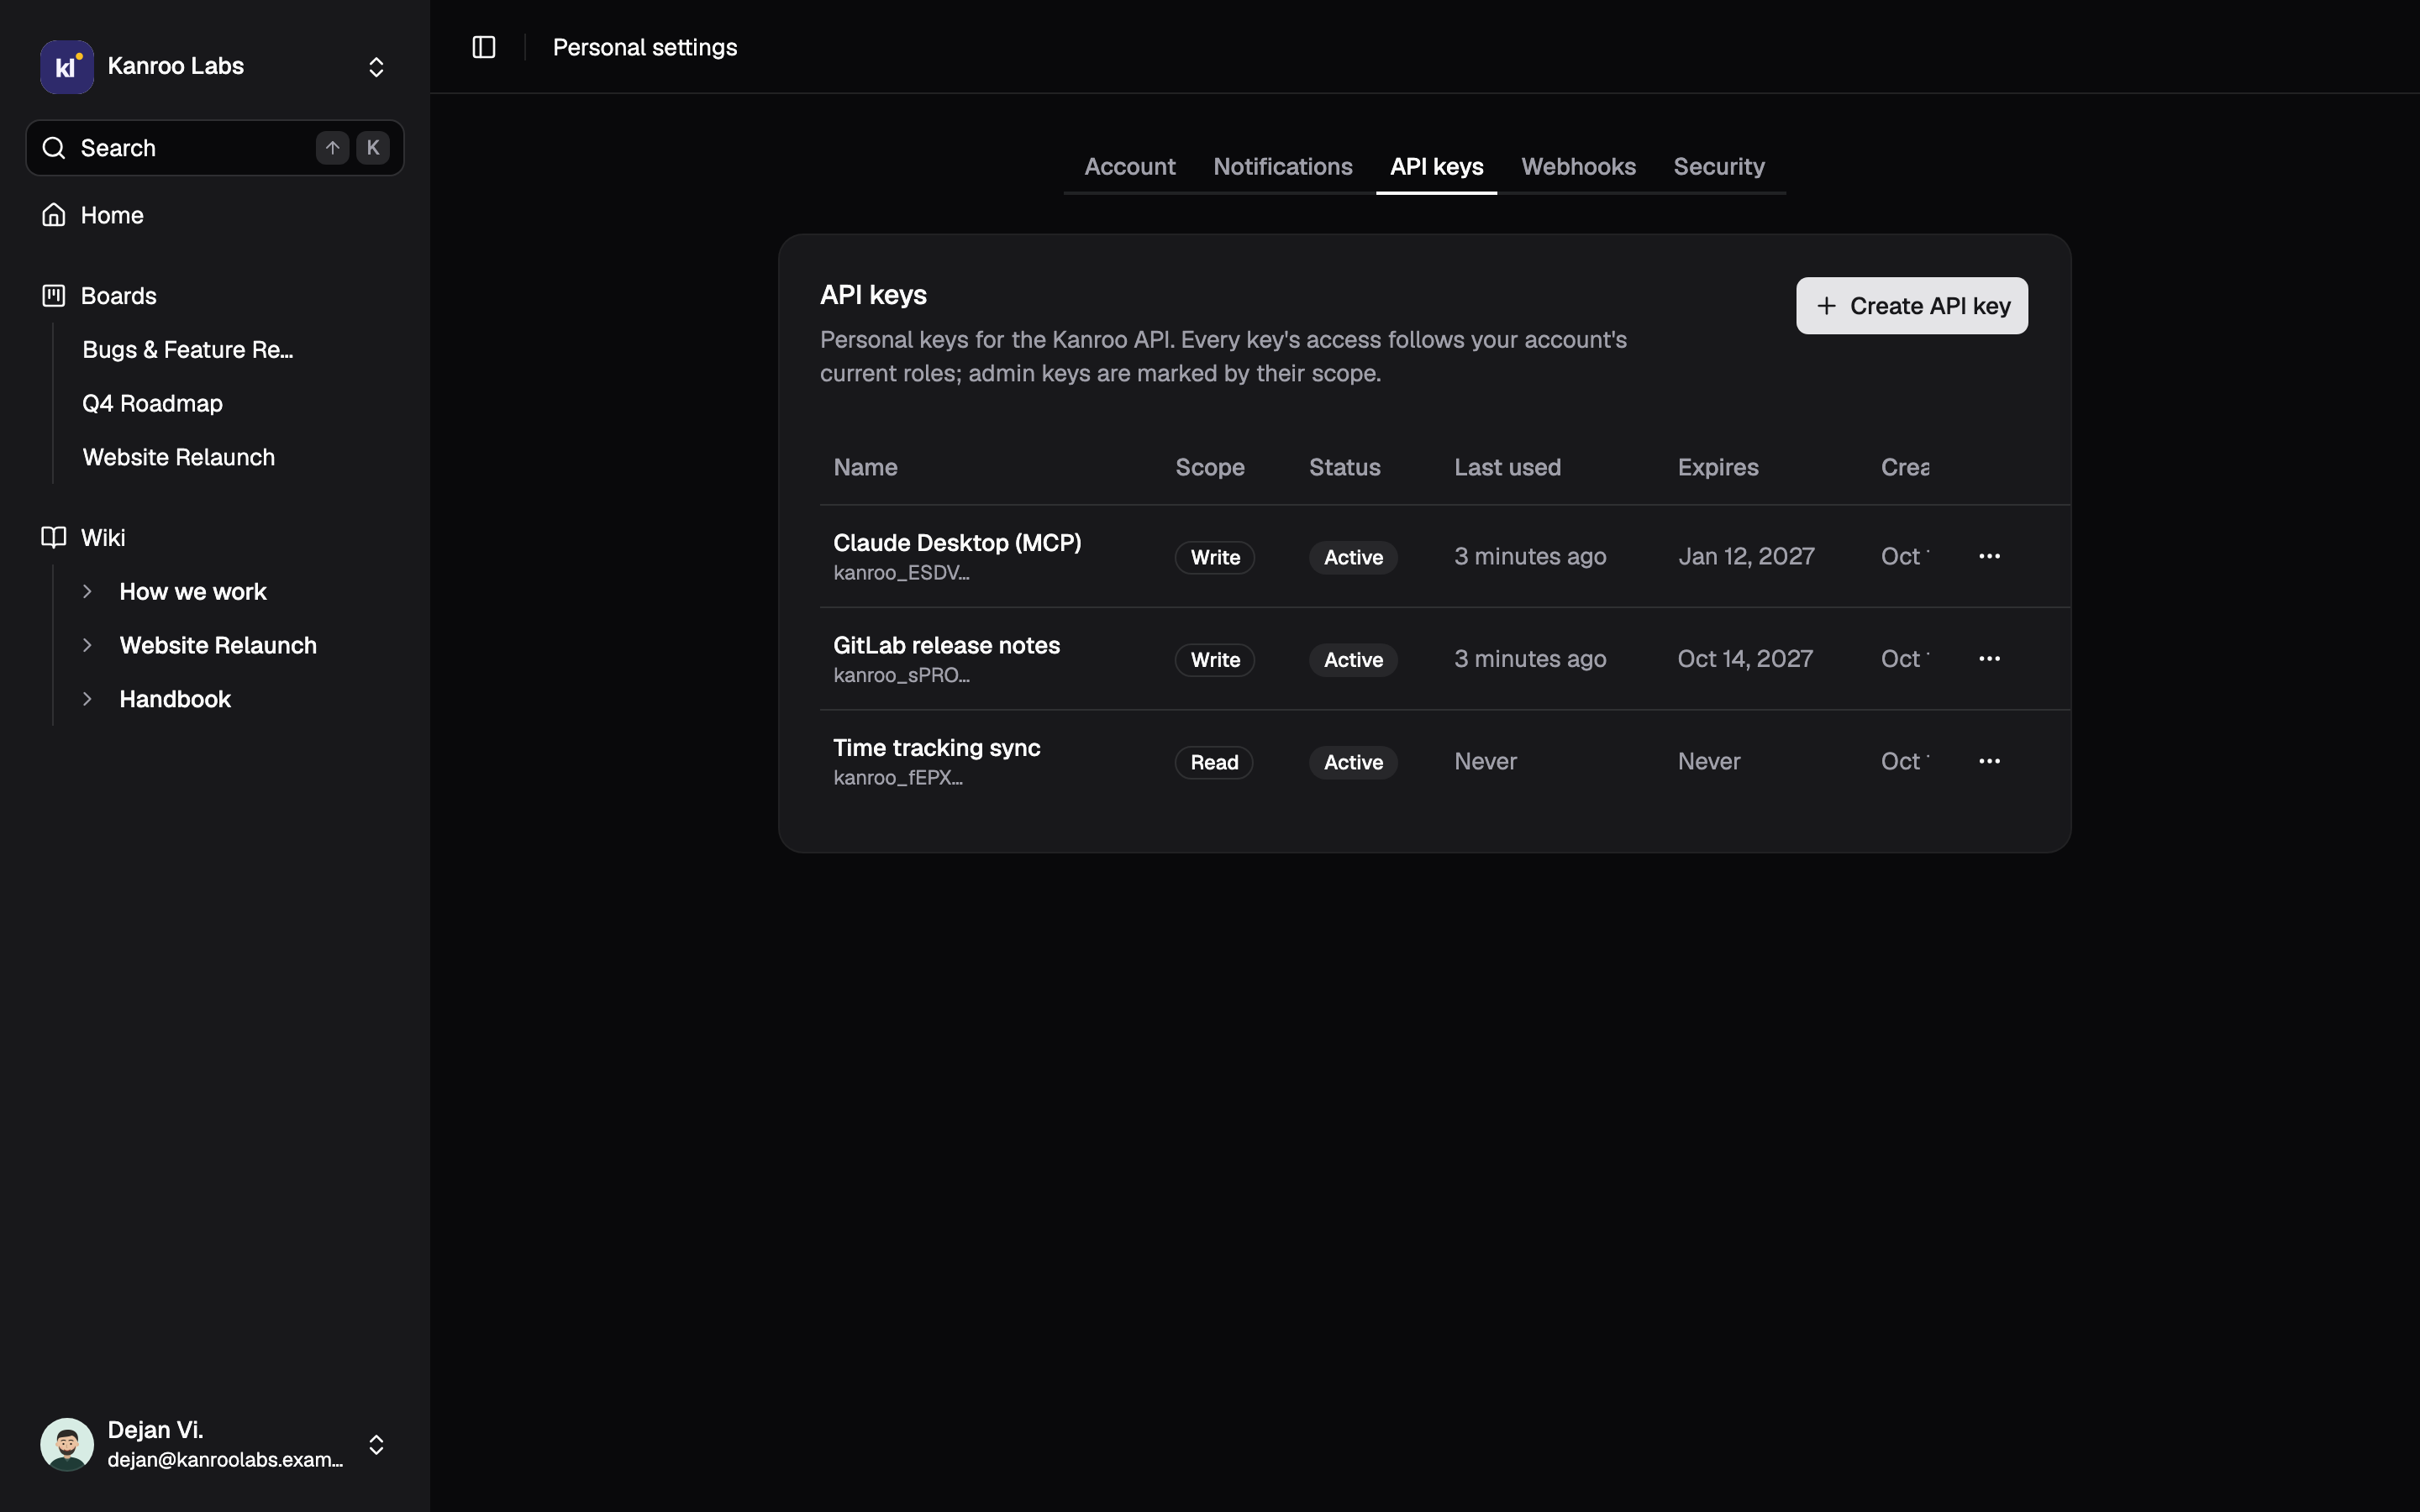This screenshot has width=2420, height=1512.
Task: Click the Last used column header
Action: pos(1507,467)
